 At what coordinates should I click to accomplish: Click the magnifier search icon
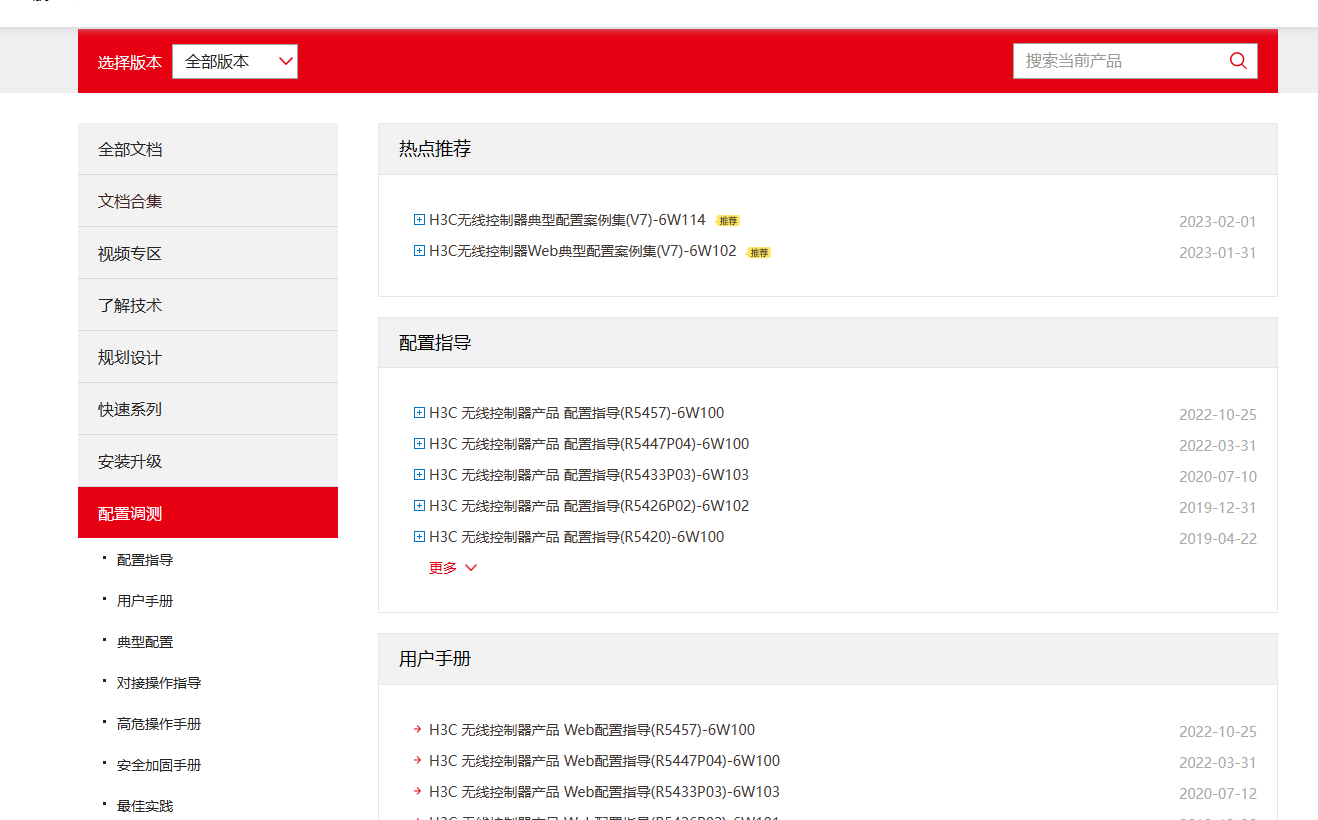[1238, 61]
